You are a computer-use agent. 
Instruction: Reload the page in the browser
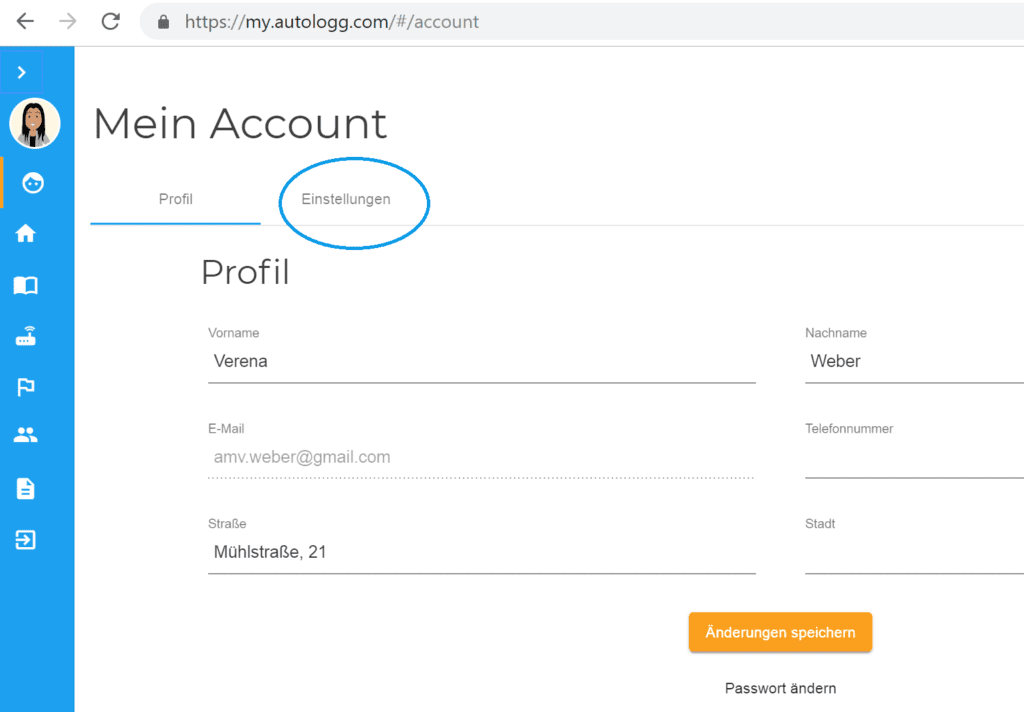(111, 21)
